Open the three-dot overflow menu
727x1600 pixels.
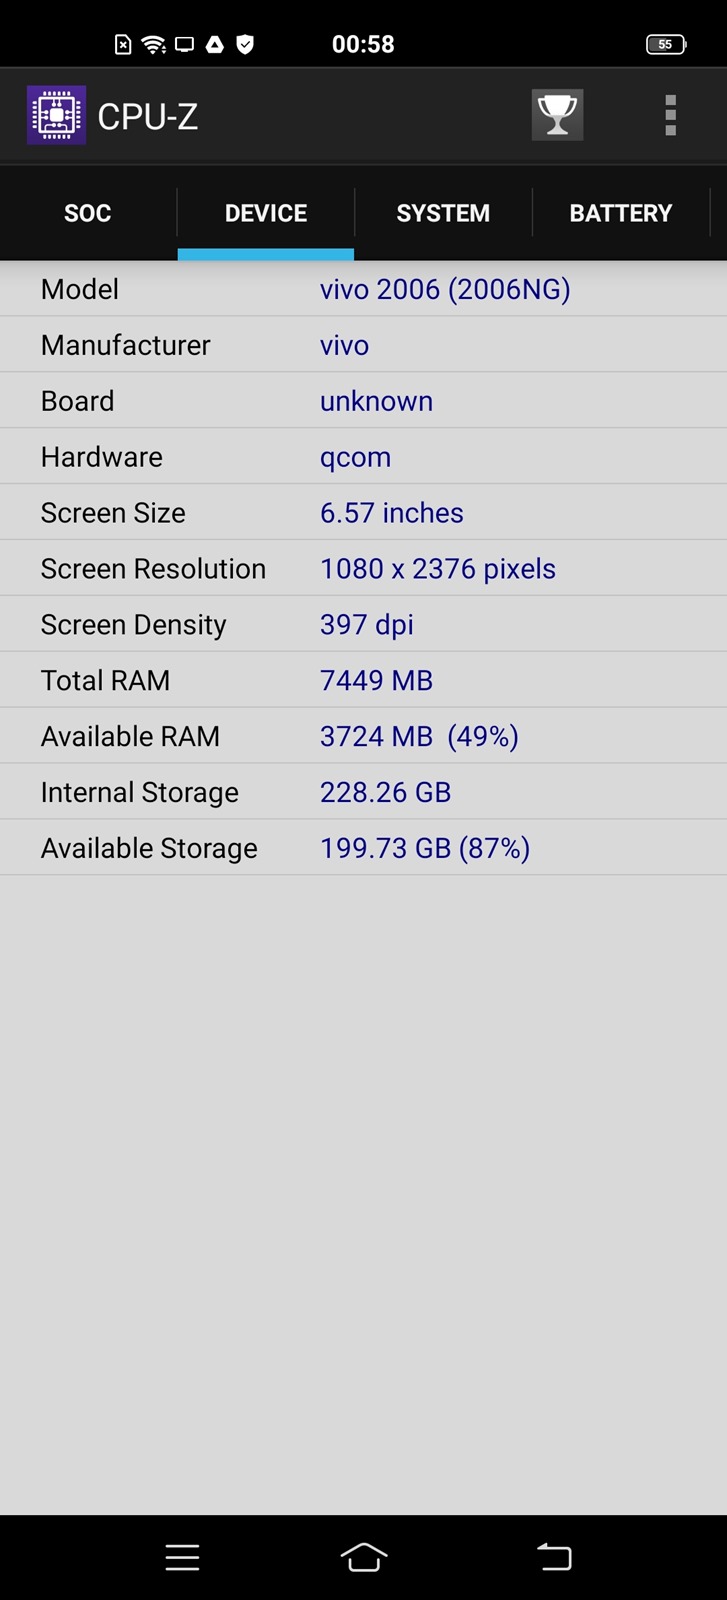coord(670,115)
